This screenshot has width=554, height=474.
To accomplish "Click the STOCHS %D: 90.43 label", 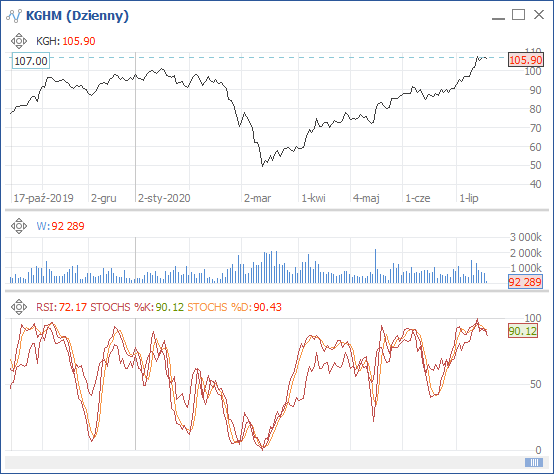I will point(234,307).
